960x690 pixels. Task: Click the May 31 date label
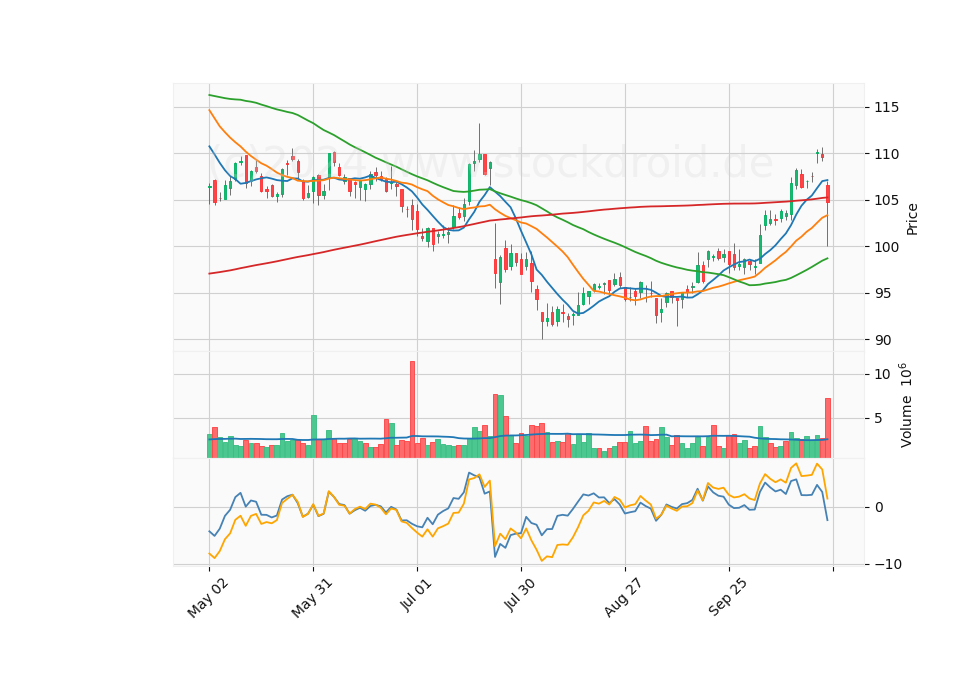coord(312,598)
